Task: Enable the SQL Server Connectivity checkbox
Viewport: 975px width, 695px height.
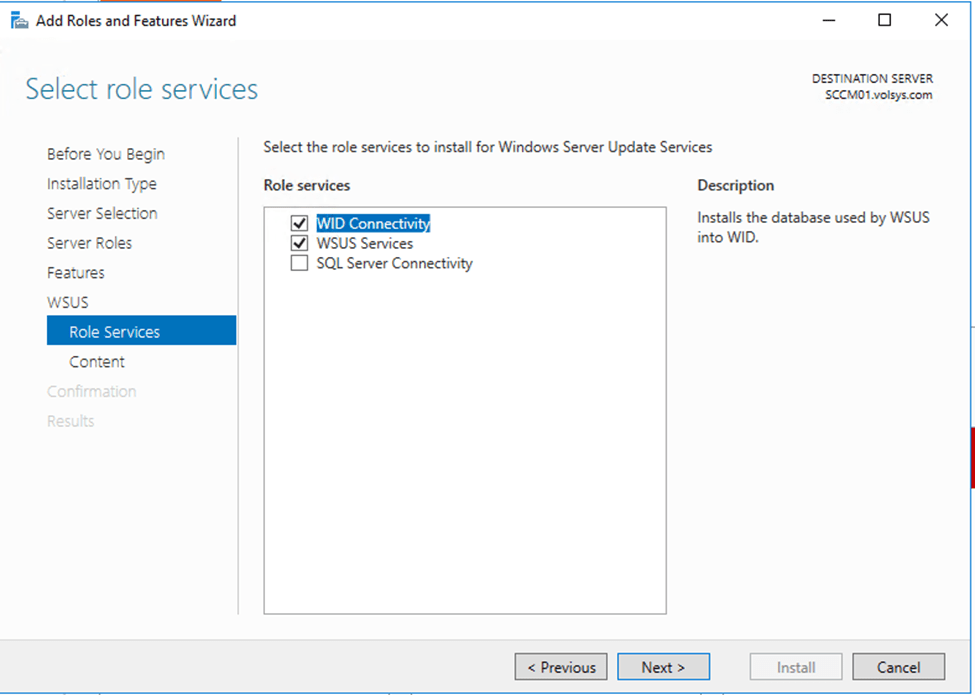Action: (299, 264)
